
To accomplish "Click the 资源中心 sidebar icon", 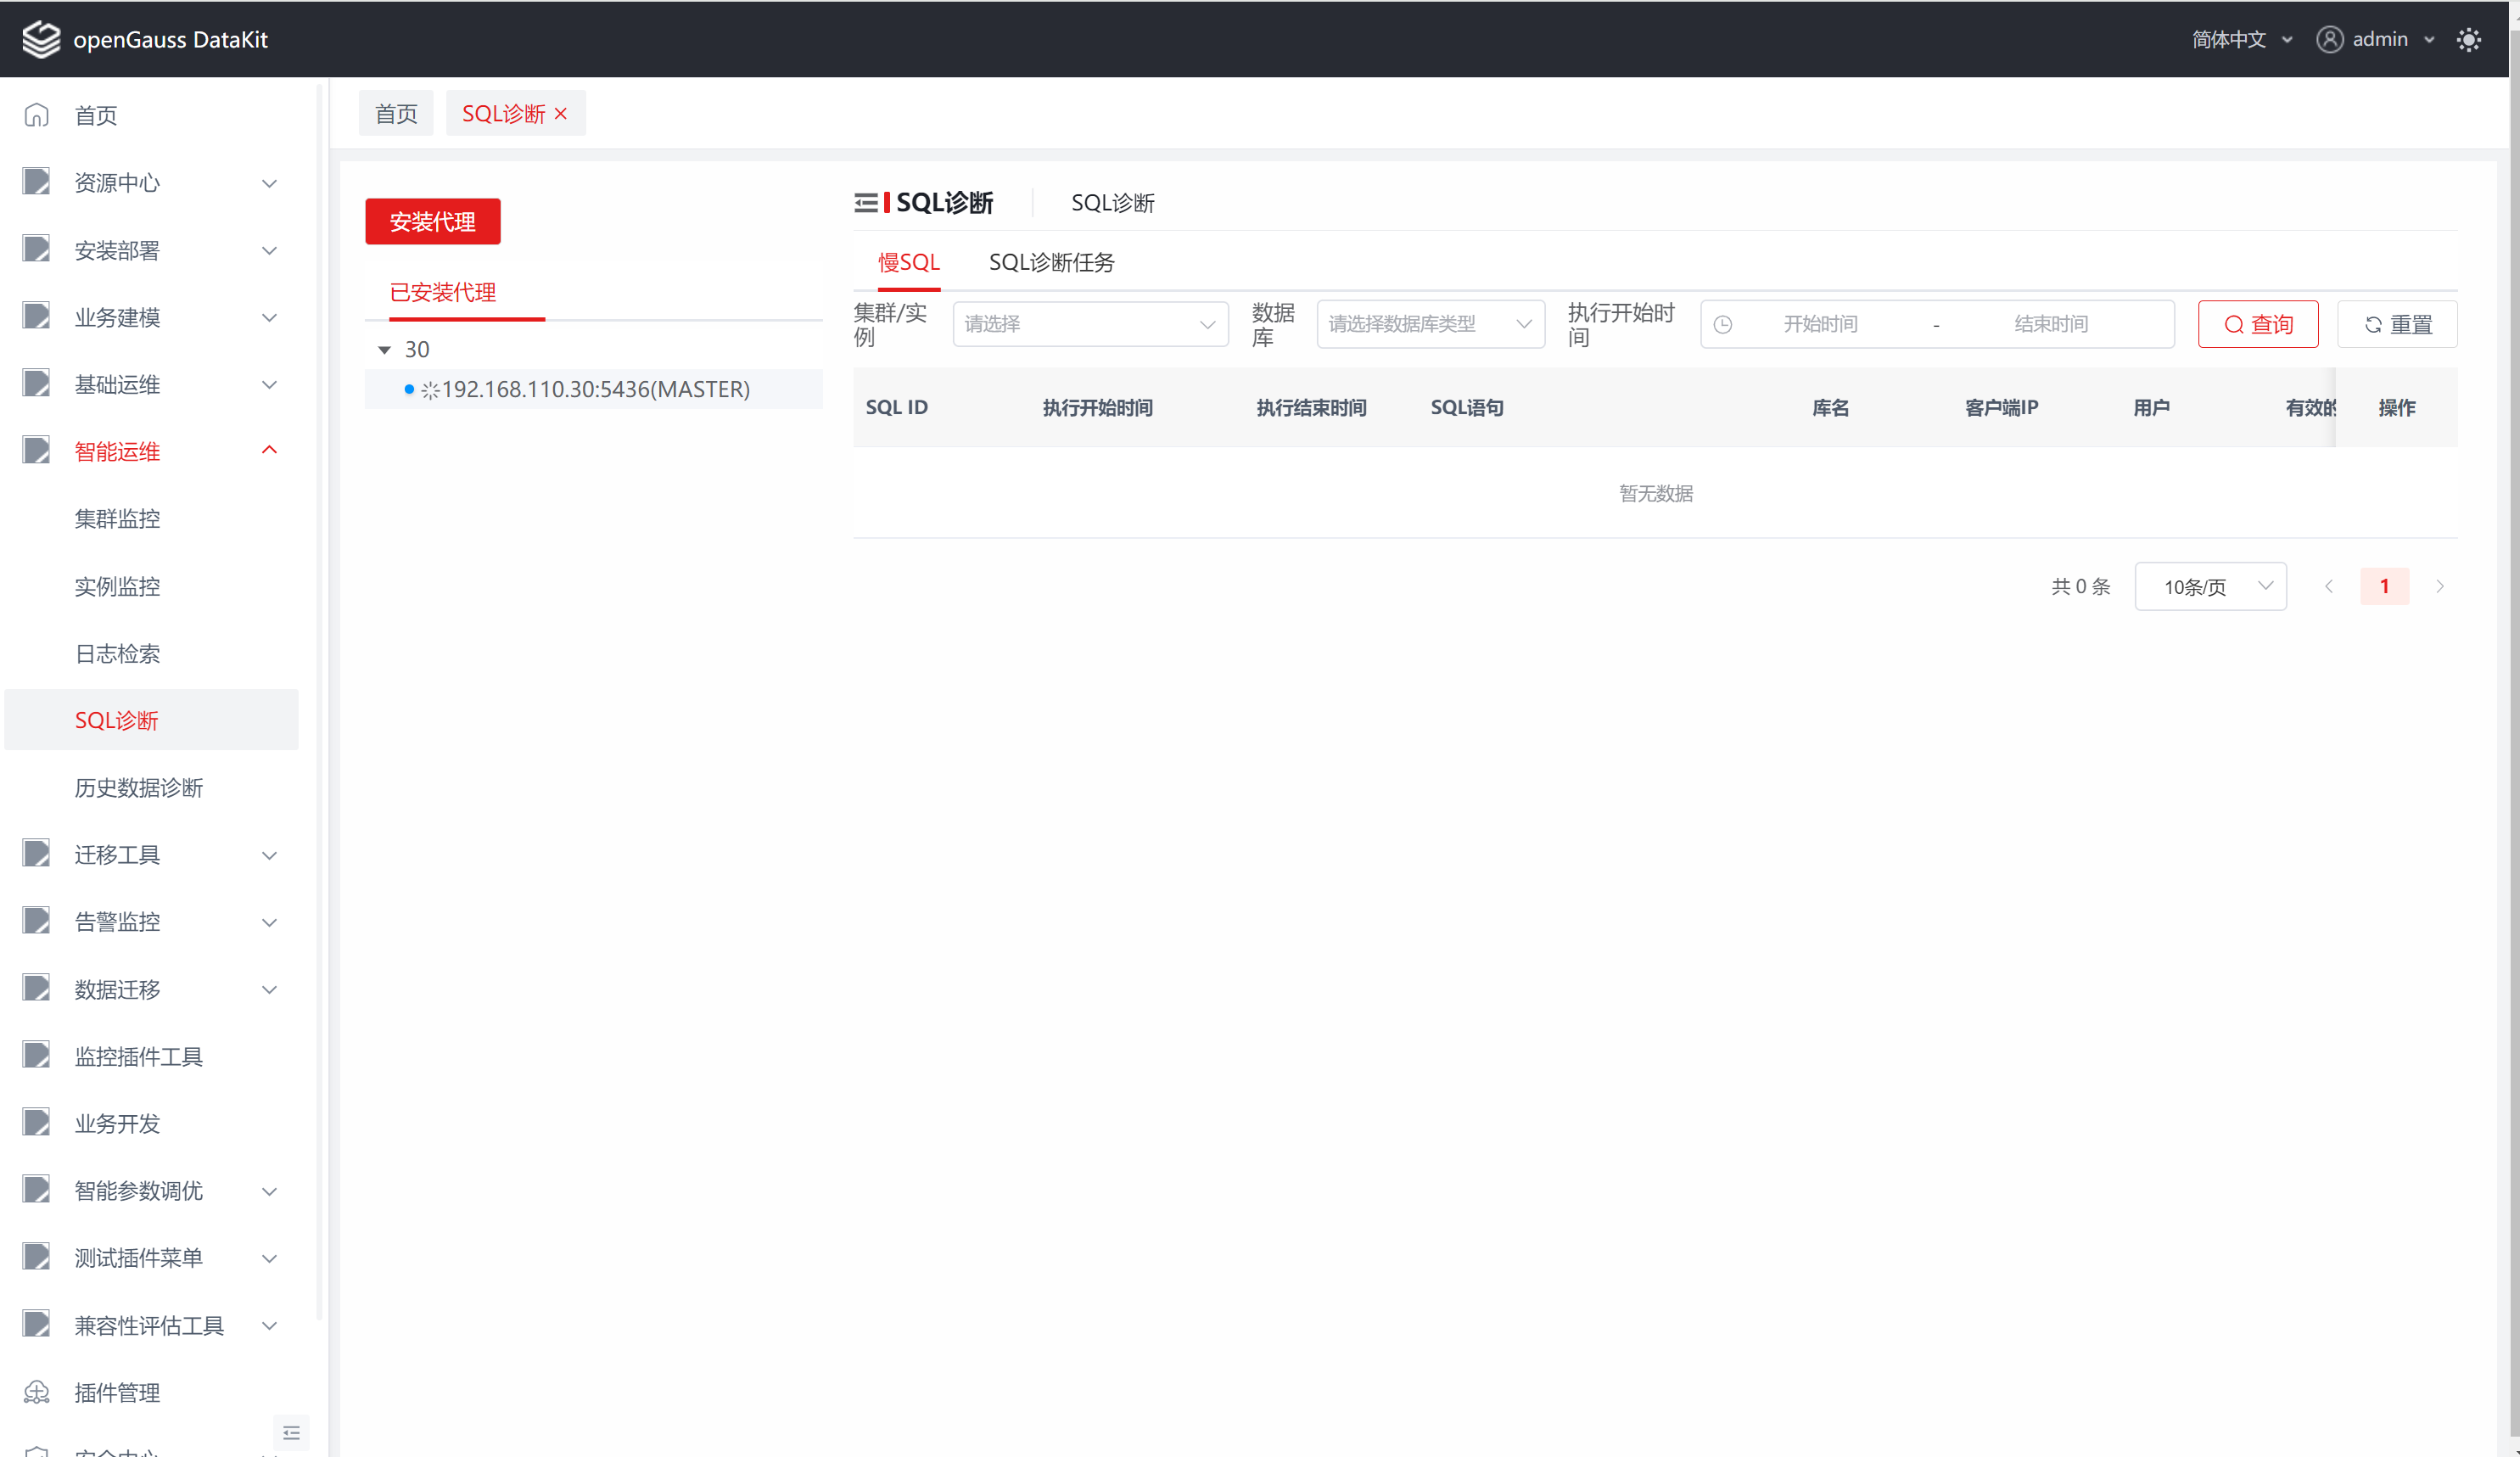I will point(37,182).
